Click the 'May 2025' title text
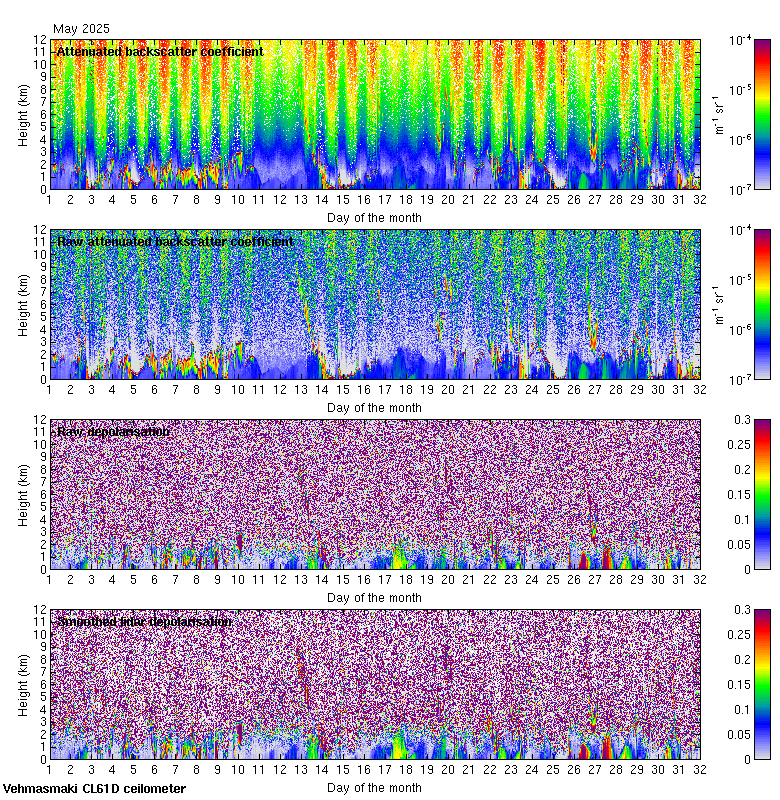 coord(81,29)
